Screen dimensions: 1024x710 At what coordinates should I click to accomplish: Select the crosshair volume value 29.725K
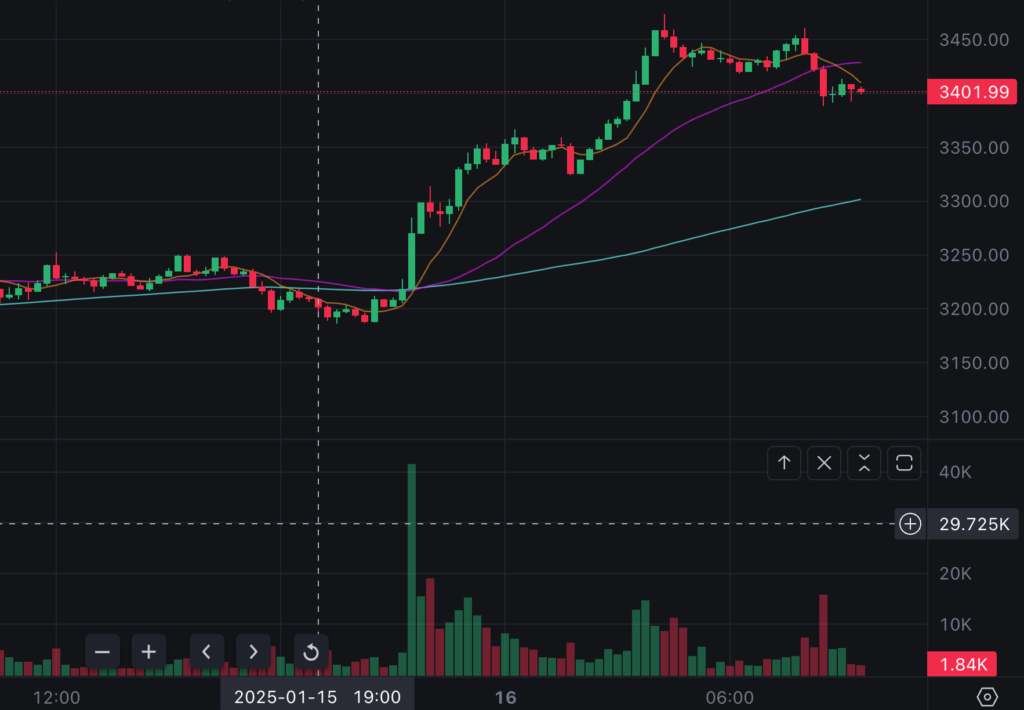973,524
